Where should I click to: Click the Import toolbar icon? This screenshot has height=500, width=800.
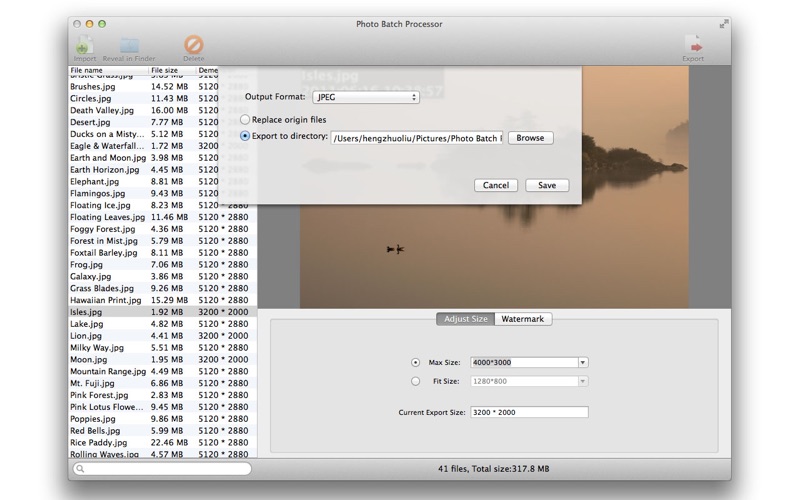pyautogui.click(x=84, y=45)
